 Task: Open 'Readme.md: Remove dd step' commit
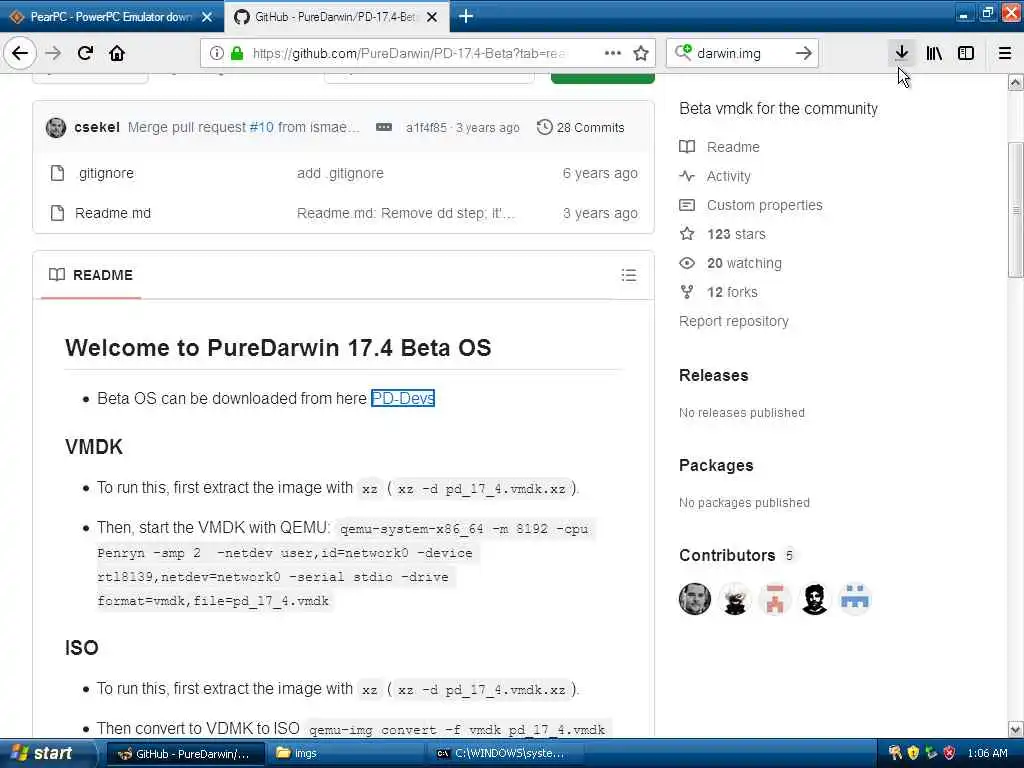click(x=406, y=213)
